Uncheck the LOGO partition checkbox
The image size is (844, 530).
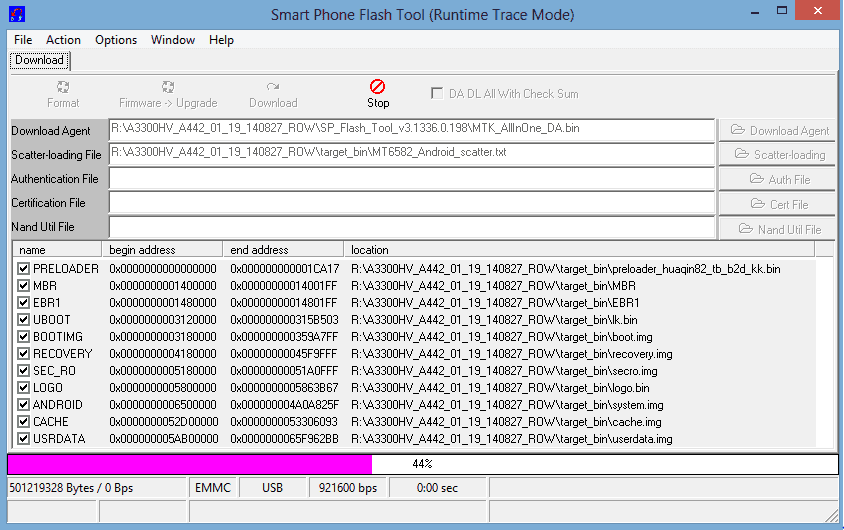[23, 387]
